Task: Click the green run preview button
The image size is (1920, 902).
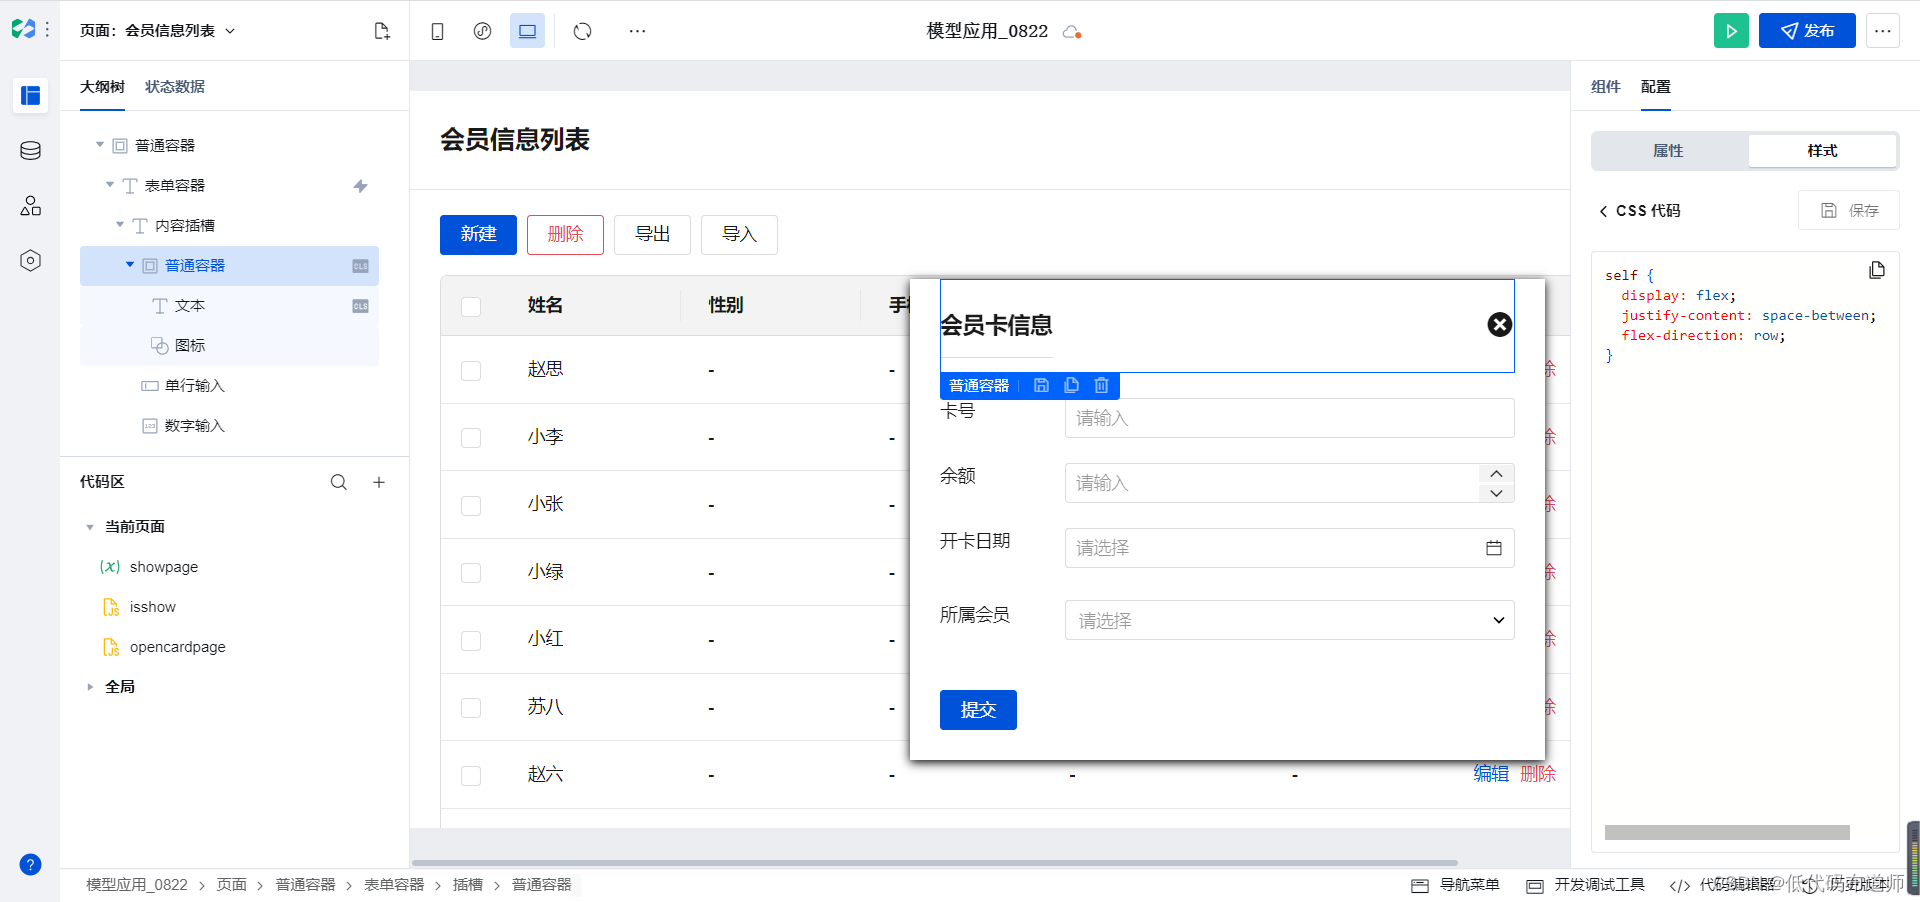Action: point(1731,31)
